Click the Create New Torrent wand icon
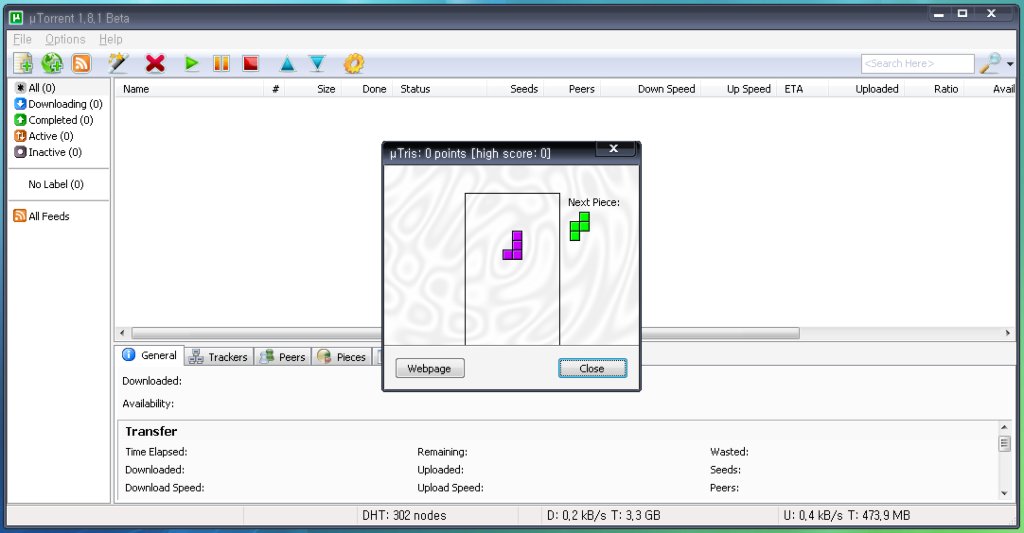This screenshot has width=1024, height=533. click(x=118, y=63)
